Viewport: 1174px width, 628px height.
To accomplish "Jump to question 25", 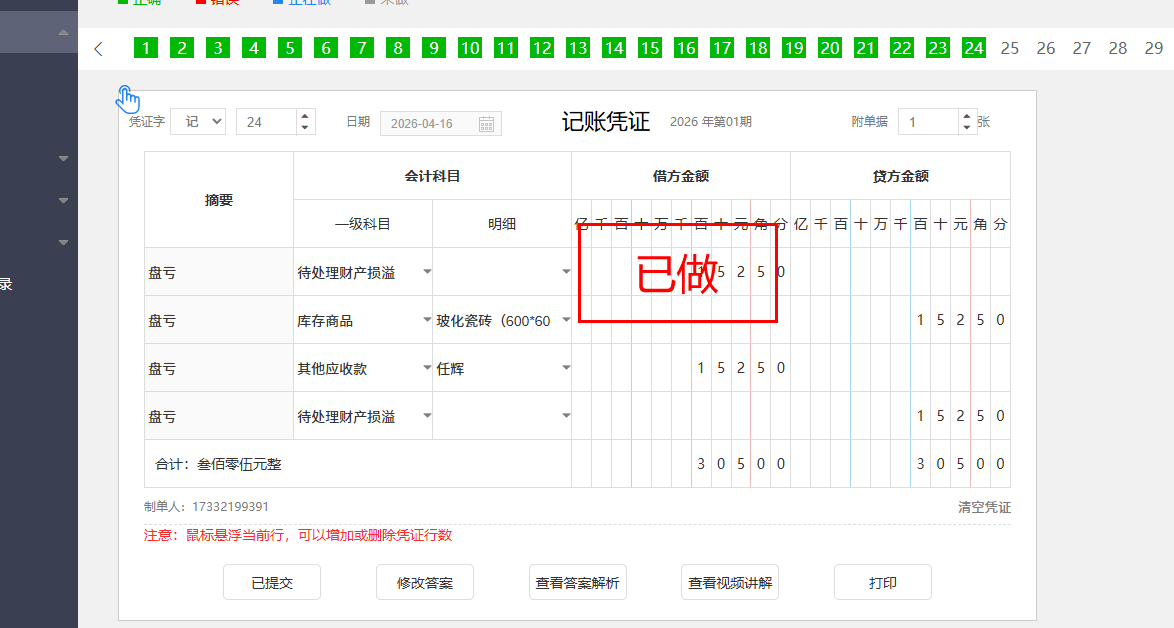I will pos(1010,48).
